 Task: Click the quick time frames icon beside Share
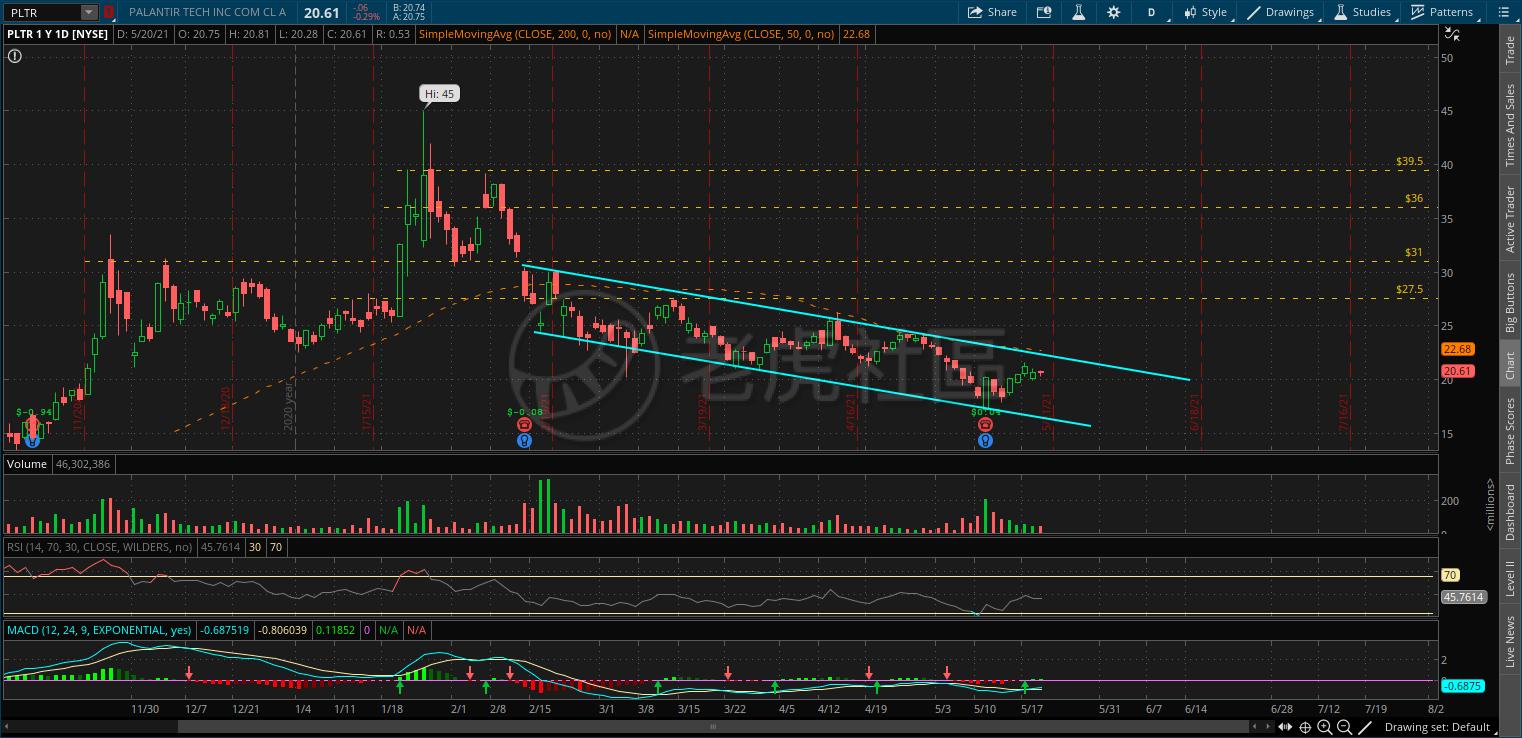[x=1044, y=12]
